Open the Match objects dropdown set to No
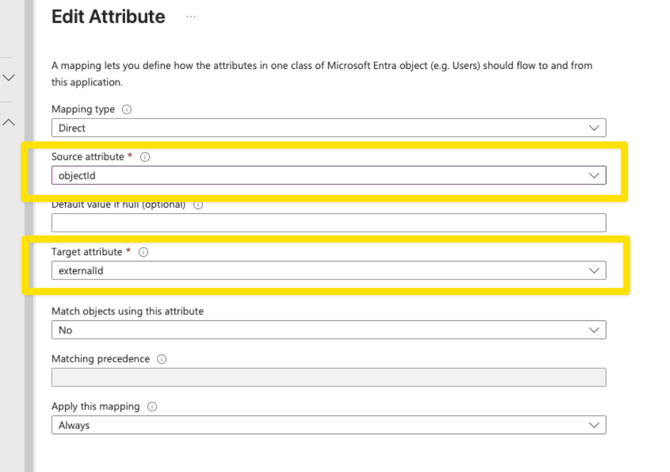Viewport: 670px width, 472px height. click(328, 330)
